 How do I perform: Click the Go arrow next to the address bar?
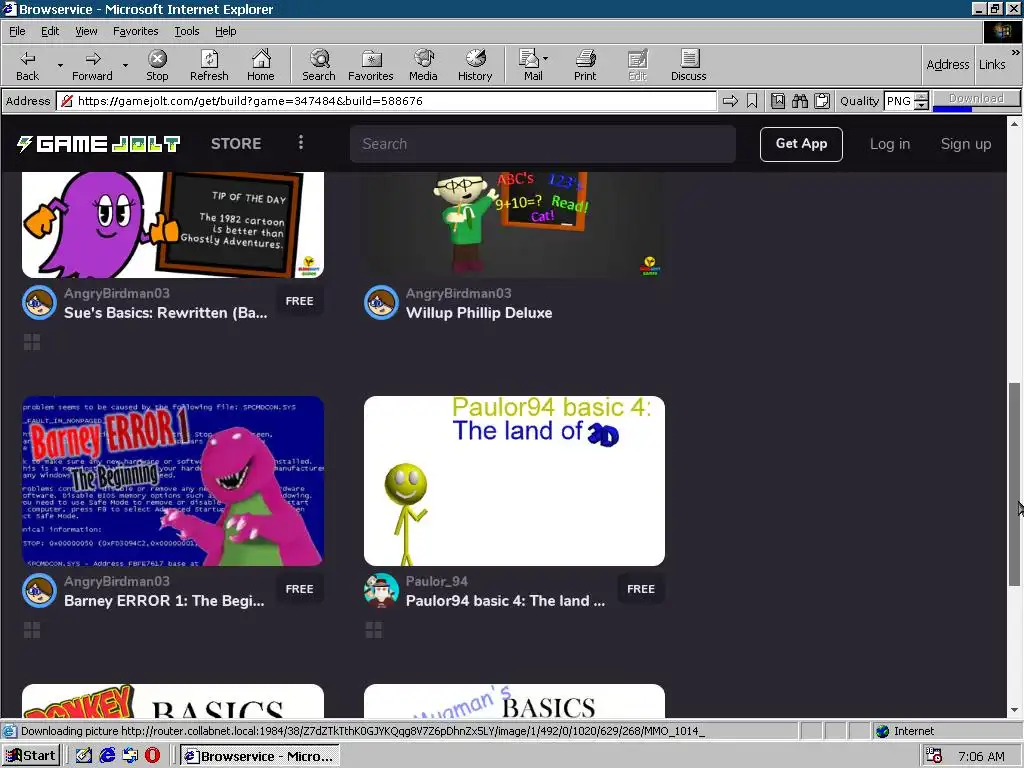pyautogui.click(x=730, y=101)
